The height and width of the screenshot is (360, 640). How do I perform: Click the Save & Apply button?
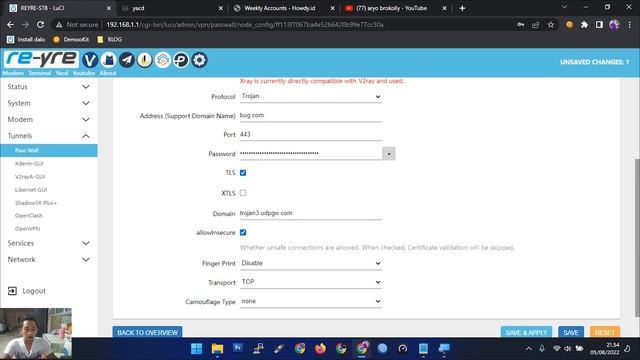click(526, 332)
